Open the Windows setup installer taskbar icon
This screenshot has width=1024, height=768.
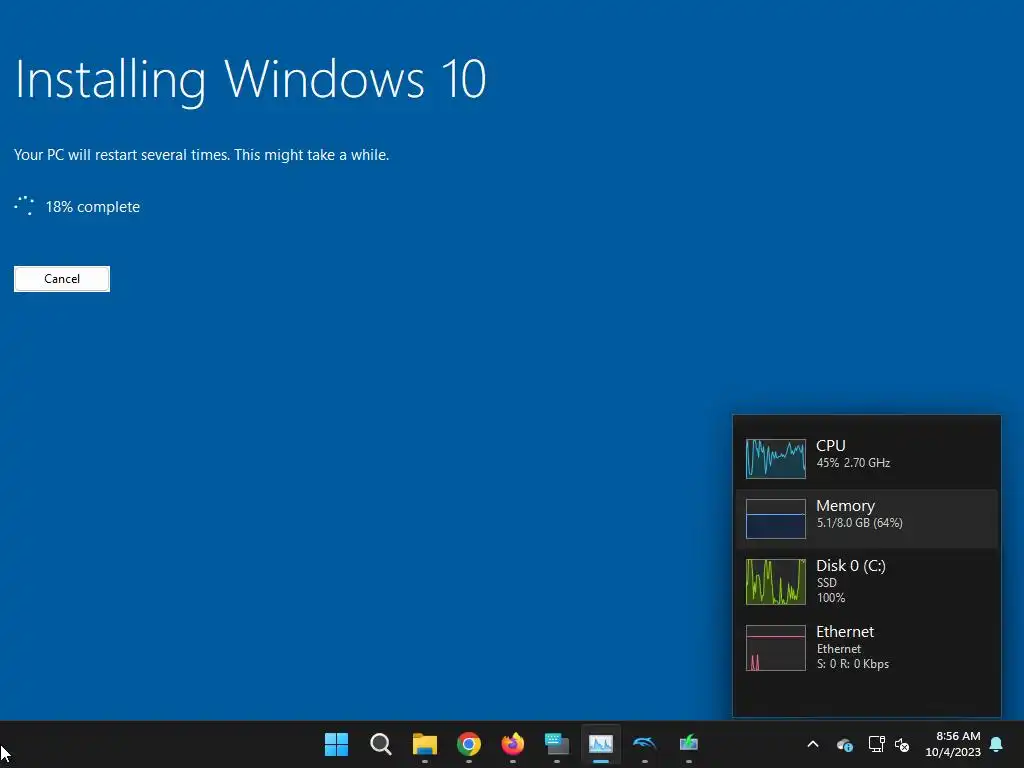(689, 744)
